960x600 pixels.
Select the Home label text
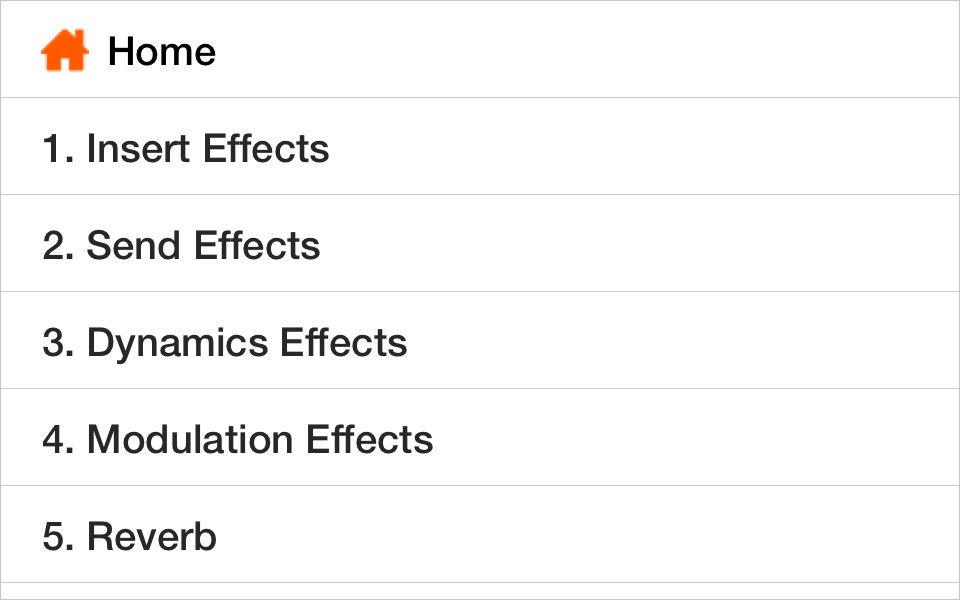pos(161,51)
